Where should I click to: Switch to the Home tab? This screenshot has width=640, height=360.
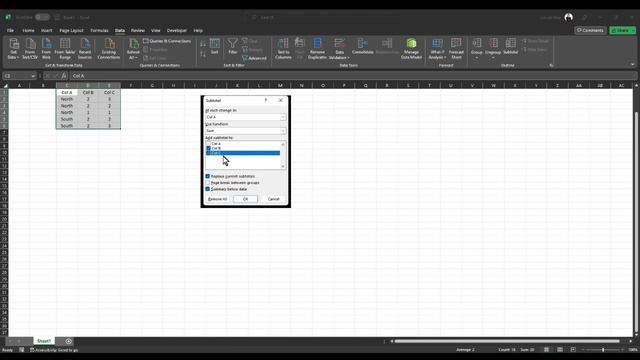click(x=28, y=31)
